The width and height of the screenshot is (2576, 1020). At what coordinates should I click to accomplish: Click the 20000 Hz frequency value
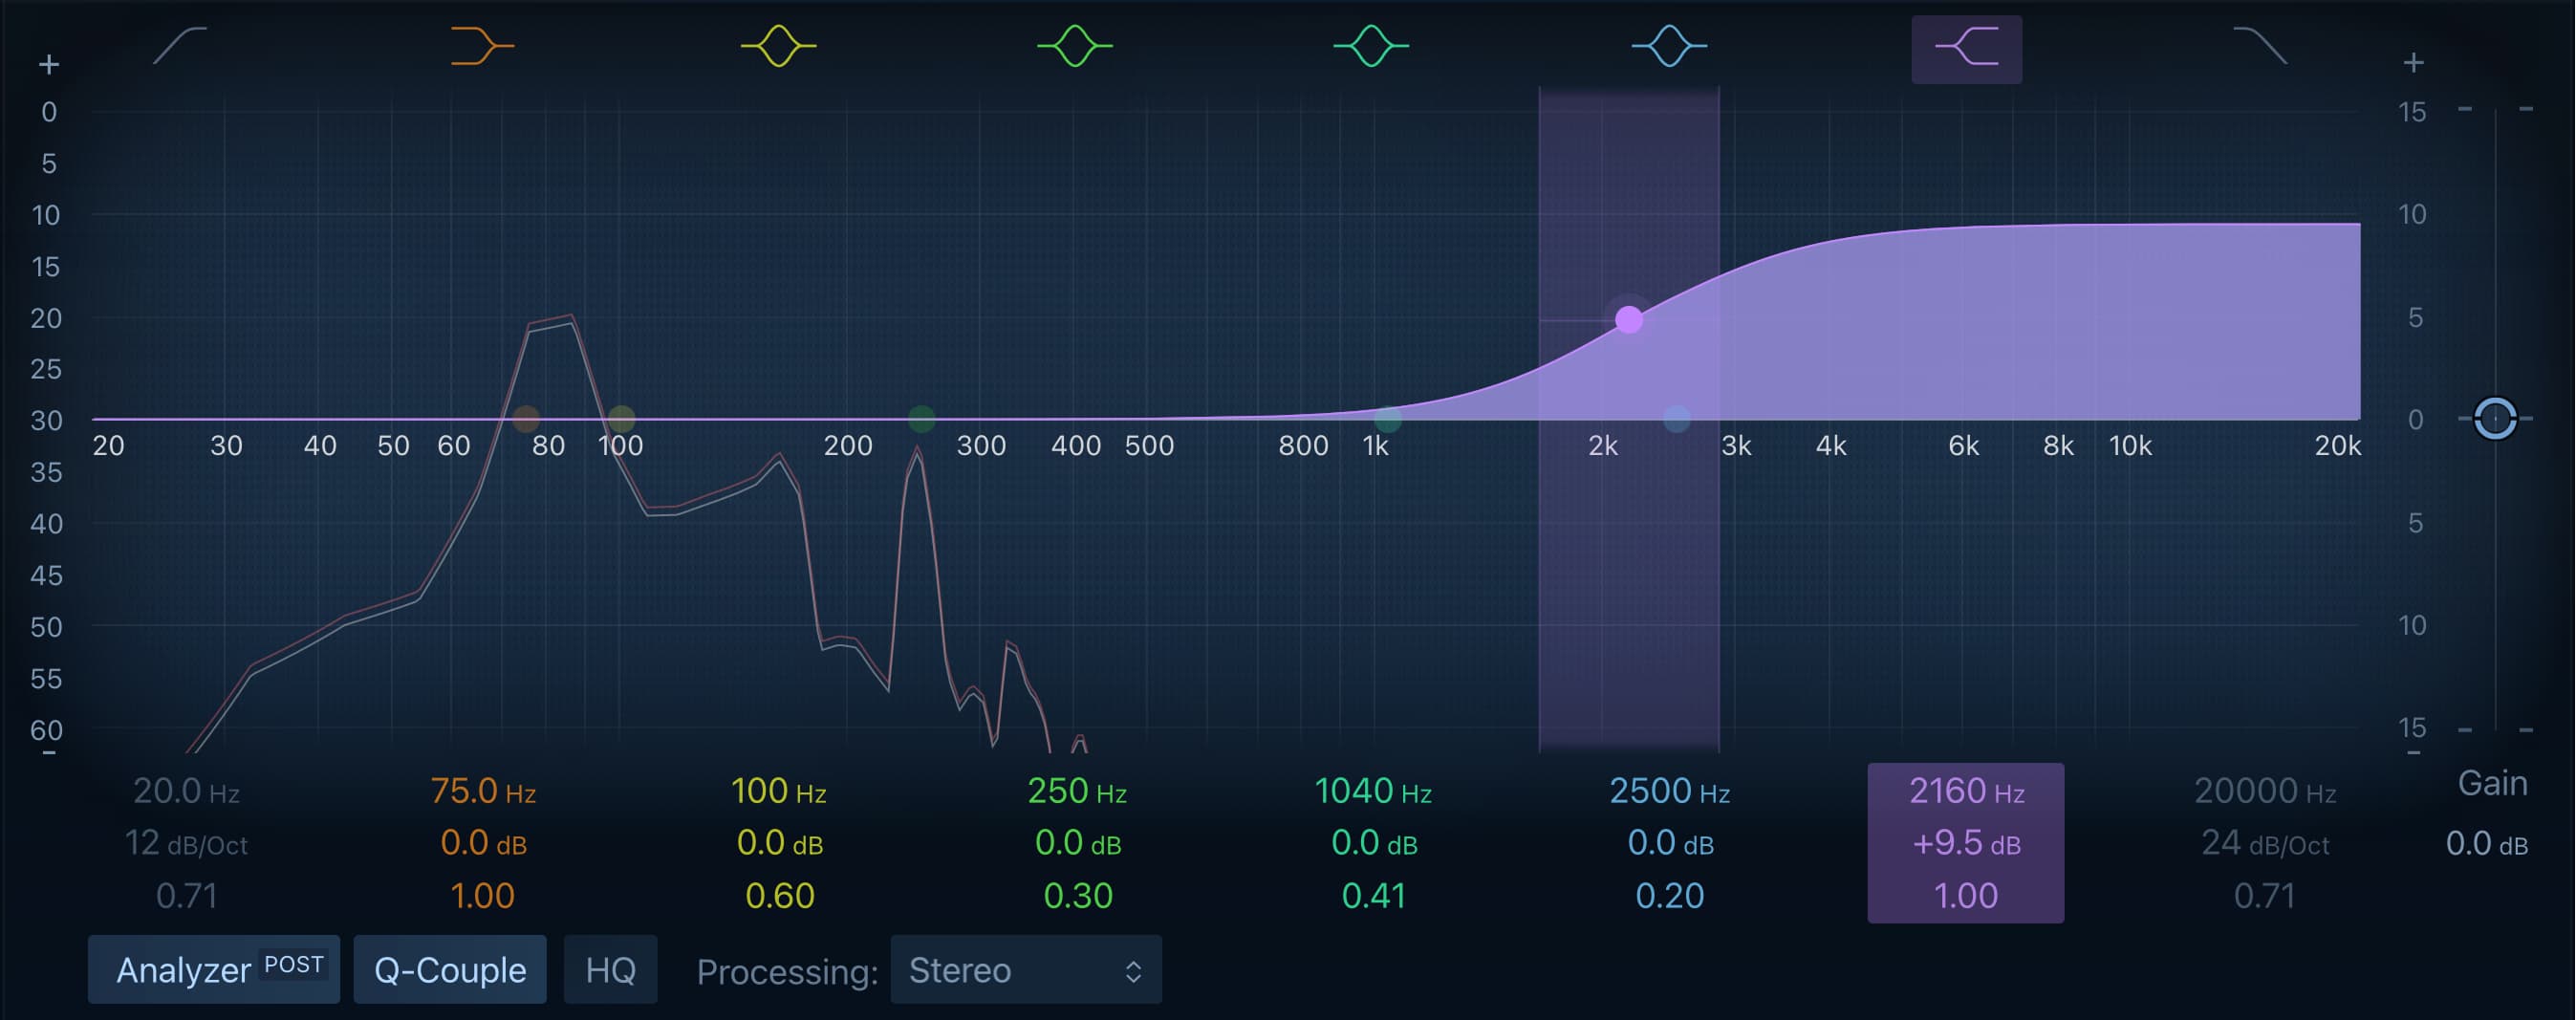click(x=2264, y=792)
